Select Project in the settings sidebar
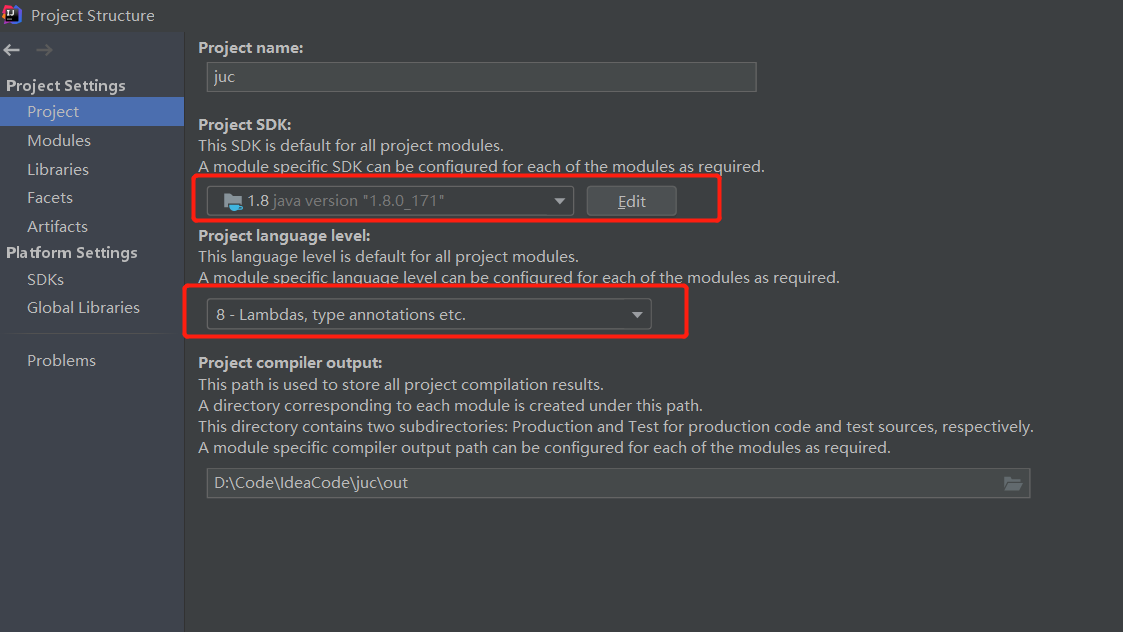The height and width of the screenshot is (632, 1123). coord(53,112)
